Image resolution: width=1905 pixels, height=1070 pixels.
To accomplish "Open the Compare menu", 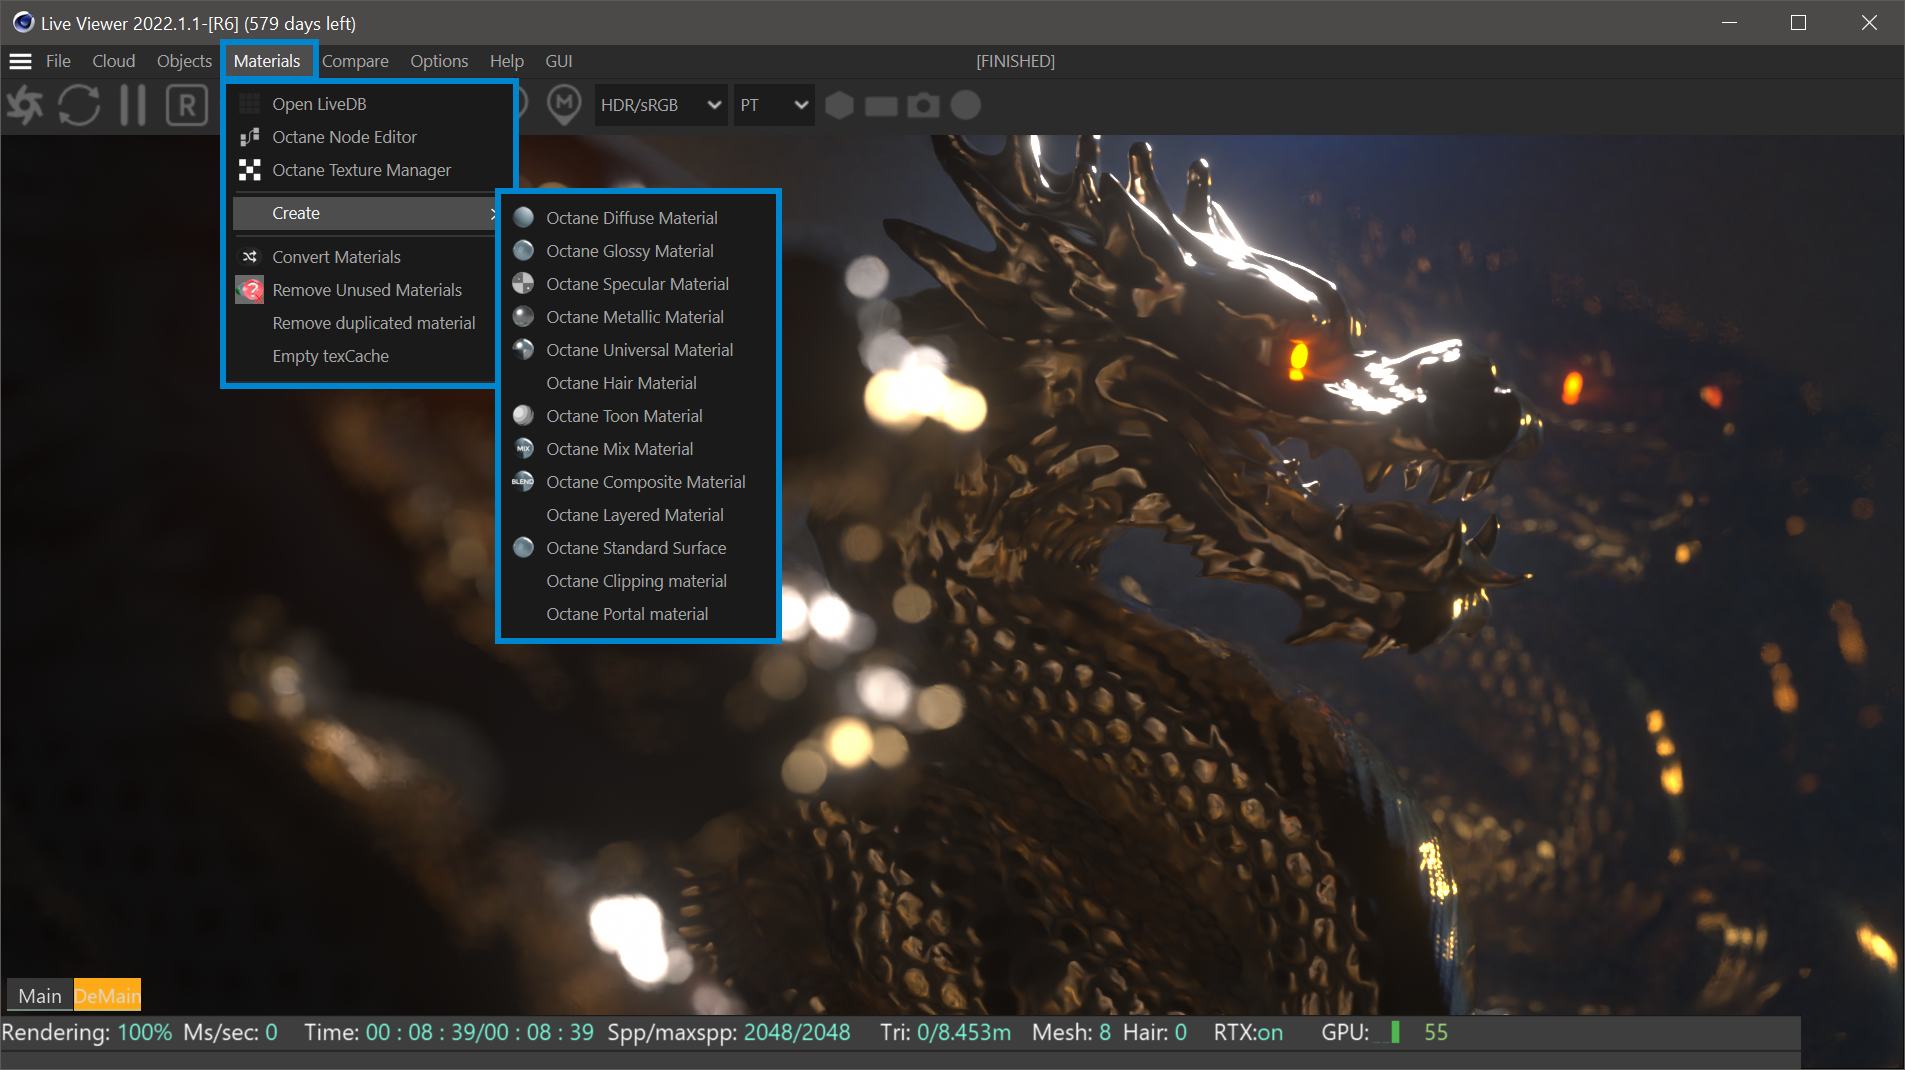I will (x=355, y=61).
